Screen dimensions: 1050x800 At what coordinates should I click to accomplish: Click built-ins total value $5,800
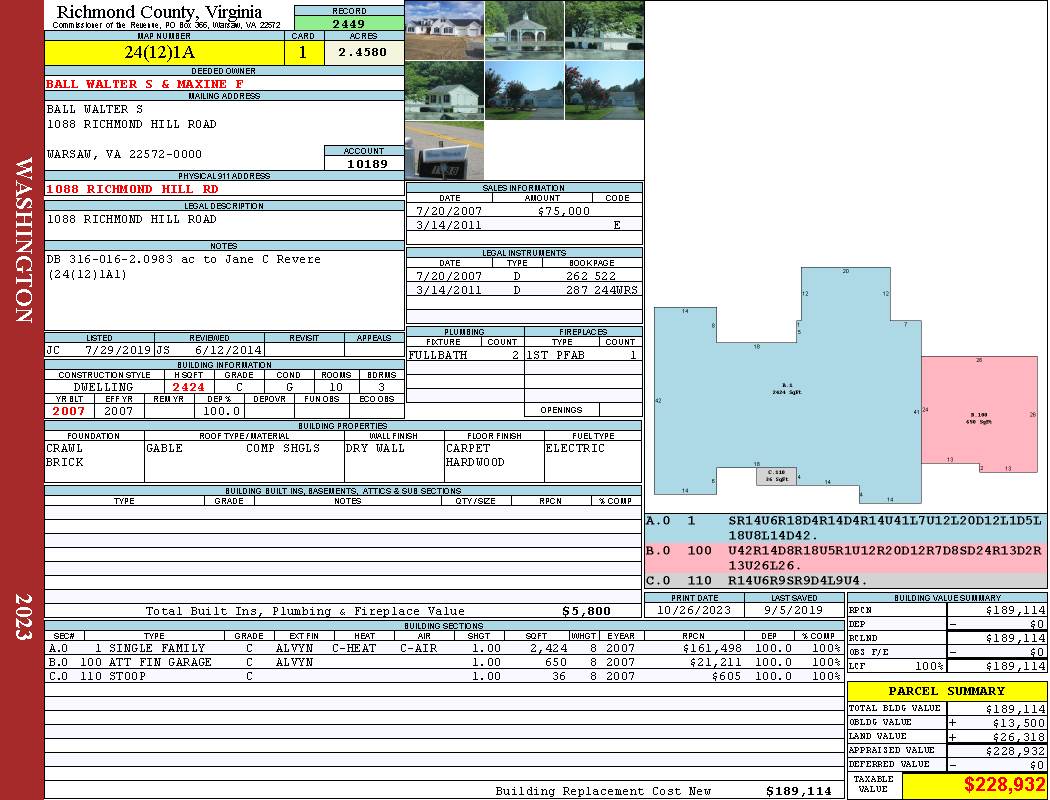[586, 611]
